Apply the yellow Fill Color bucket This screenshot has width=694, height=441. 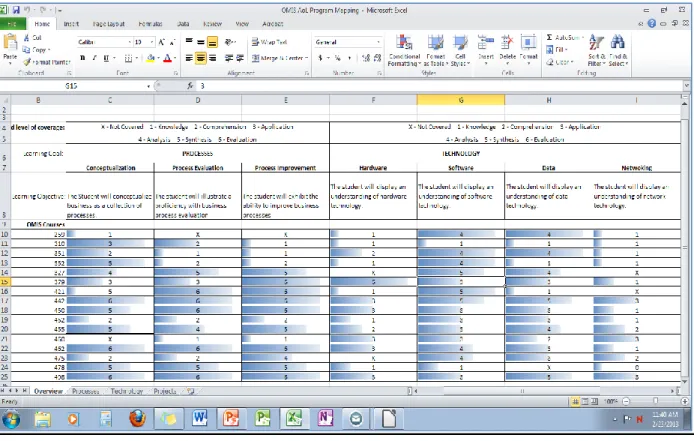point(150,58)
